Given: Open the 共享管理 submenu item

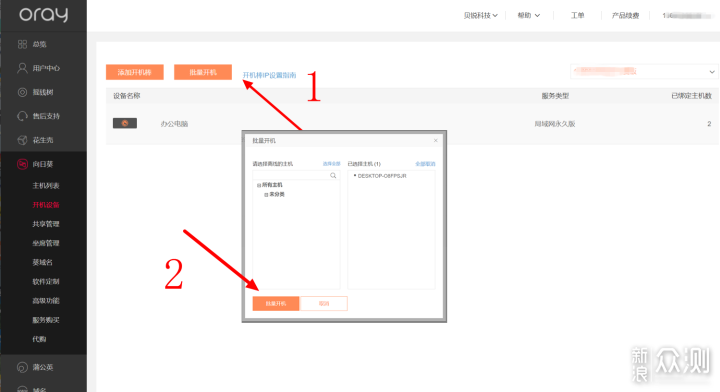Looking at the screenshot, I should point(46,224).
